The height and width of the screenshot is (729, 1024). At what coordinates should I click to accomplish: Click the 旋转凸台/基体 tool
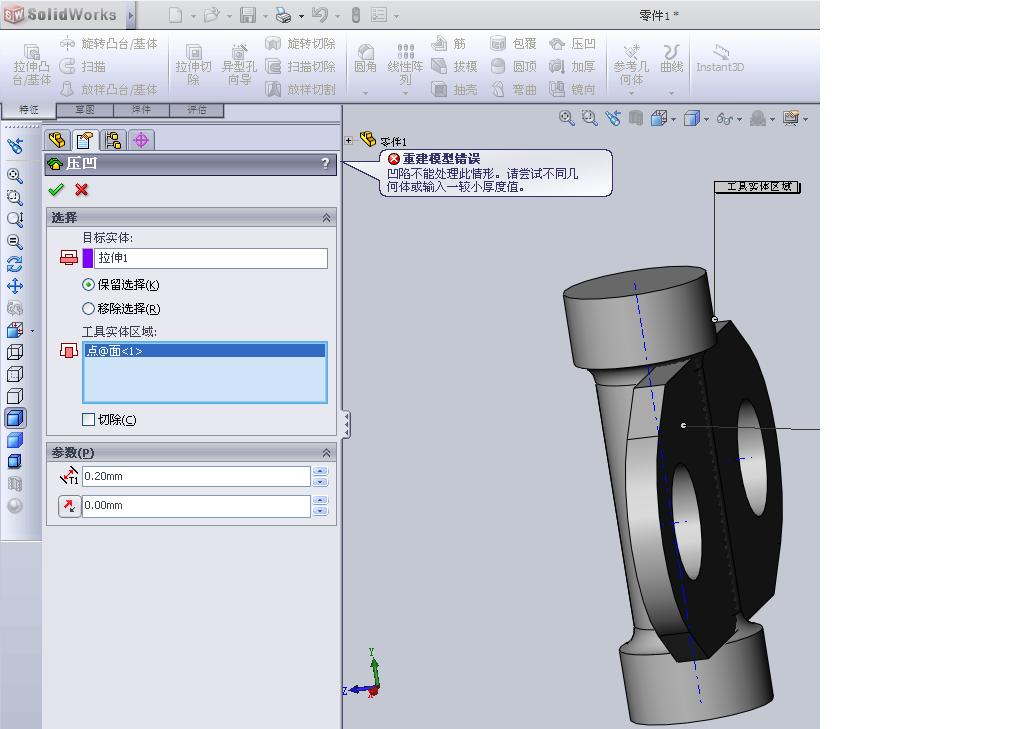108,44
